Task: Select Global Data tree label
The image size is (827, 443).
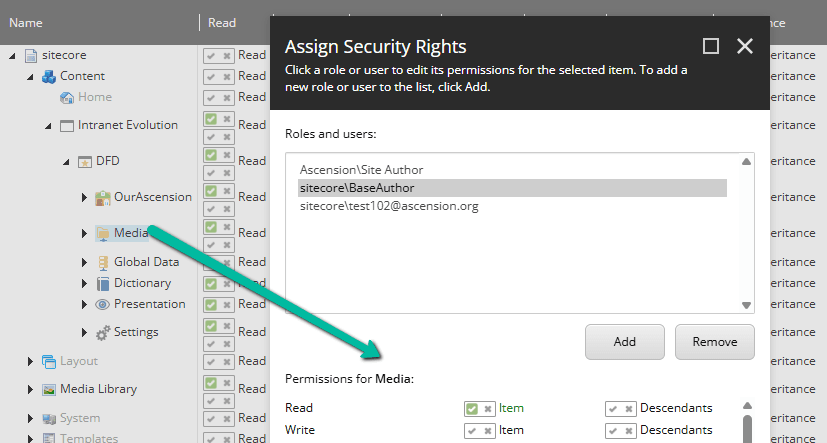Action: coord(146,262)
